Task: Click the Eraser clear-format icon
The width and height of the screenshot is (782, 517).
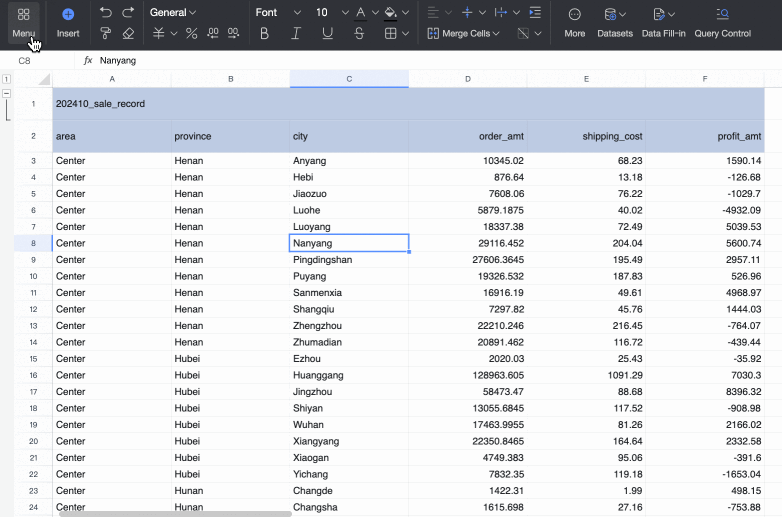Action: click(x=128, y=34)
